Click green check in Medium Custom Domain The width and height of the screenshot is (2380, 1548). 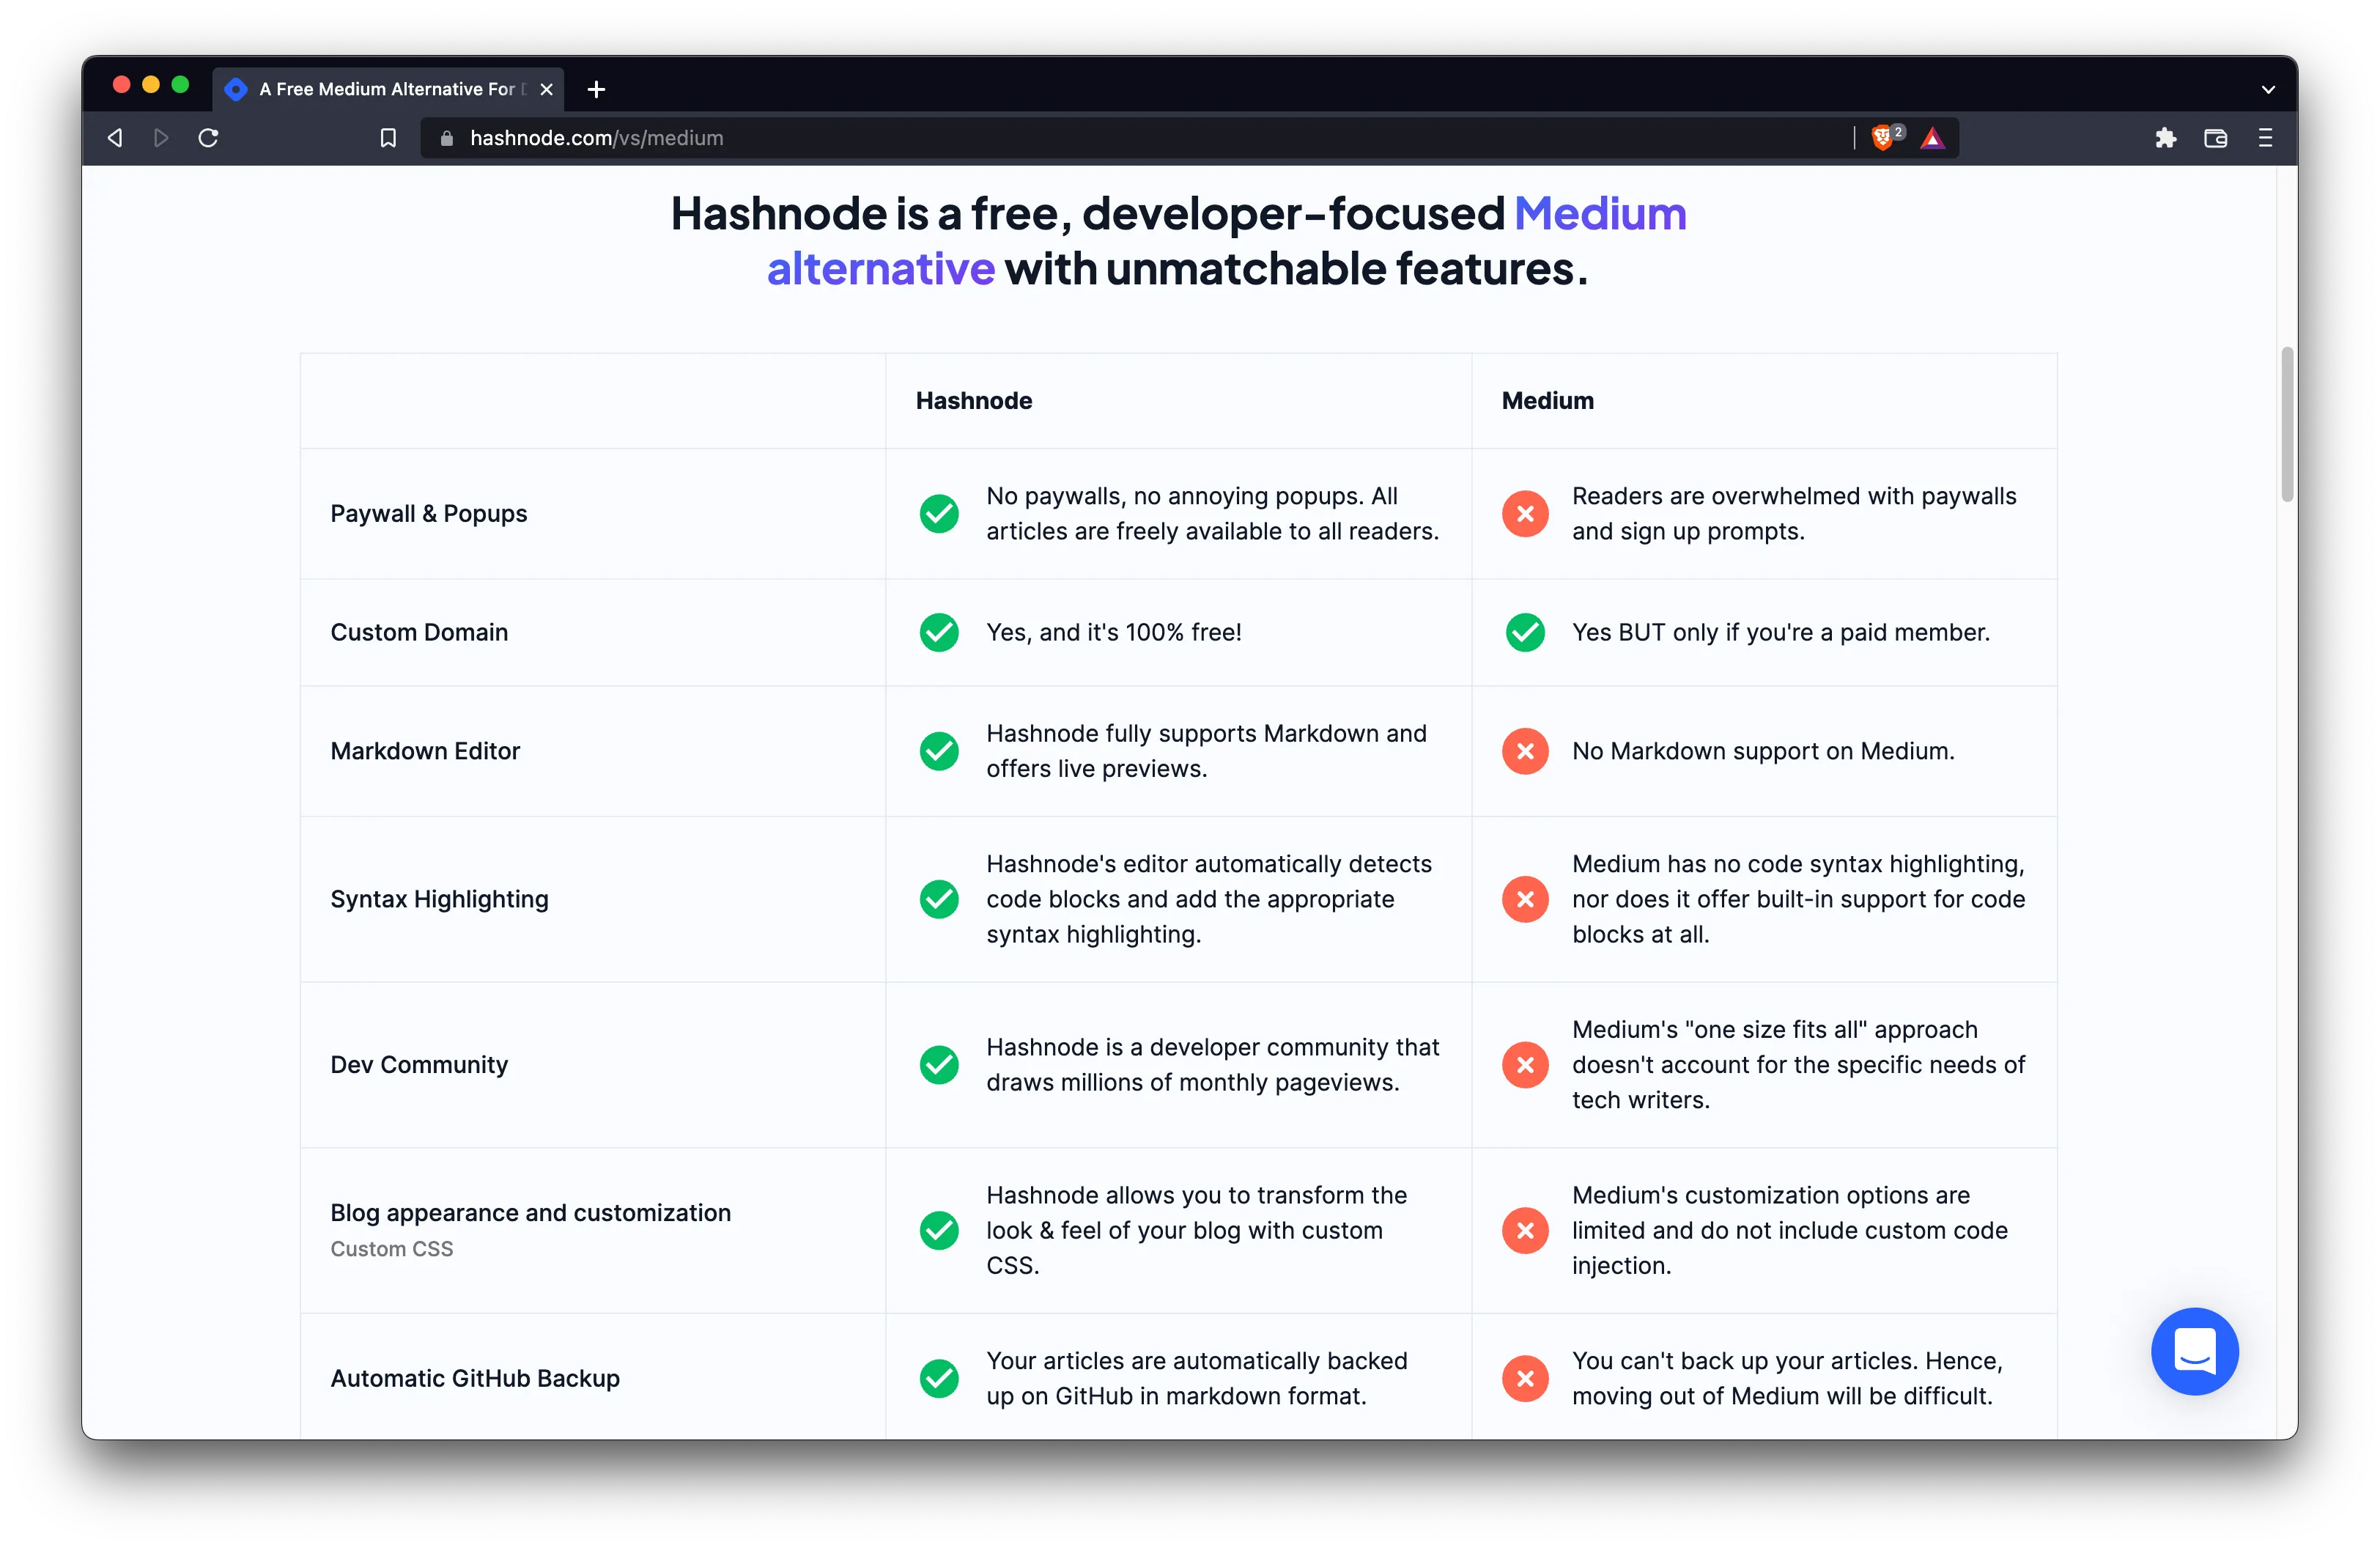pos(1525,632)
